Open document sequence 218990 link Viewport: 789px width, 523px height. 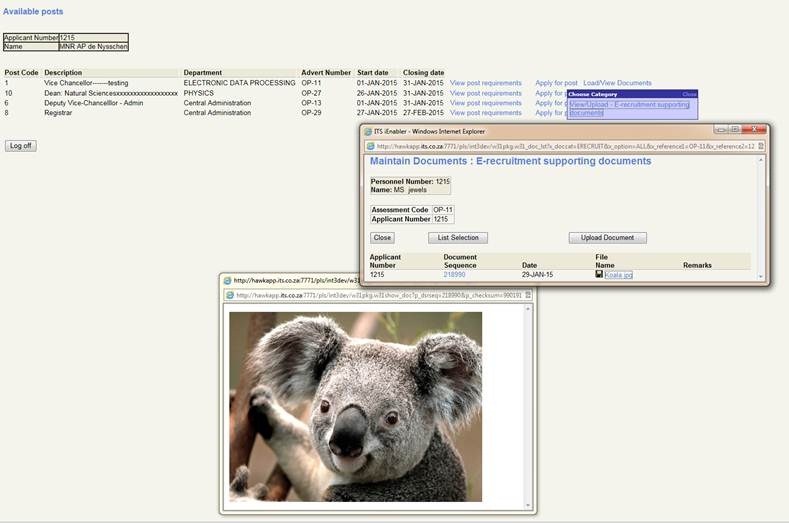[x=454, y=274]
